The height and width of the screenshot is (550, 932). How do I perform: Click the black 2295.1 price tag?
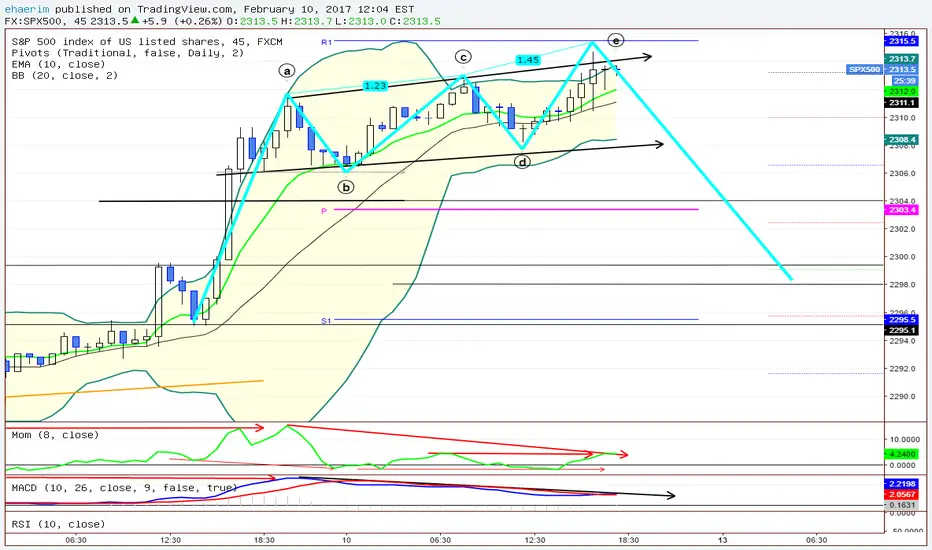coord(902,331)
